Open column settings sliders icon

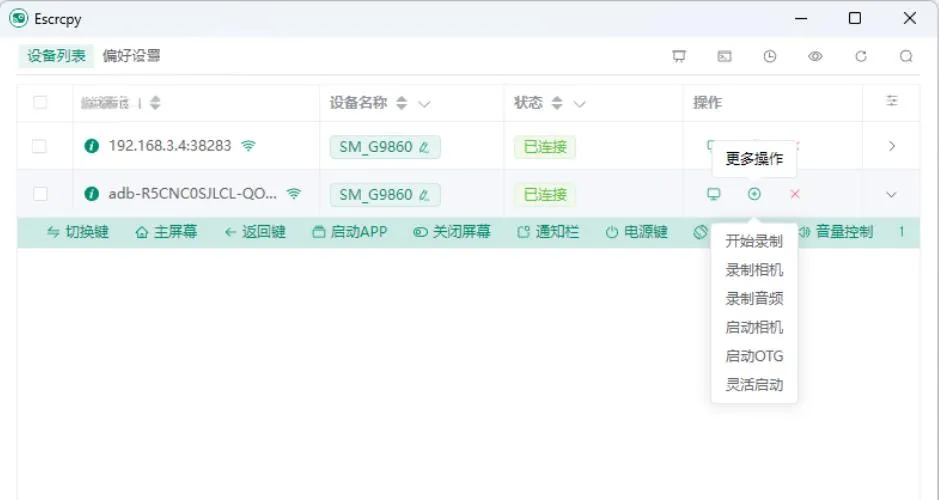(x=892, y=101)
